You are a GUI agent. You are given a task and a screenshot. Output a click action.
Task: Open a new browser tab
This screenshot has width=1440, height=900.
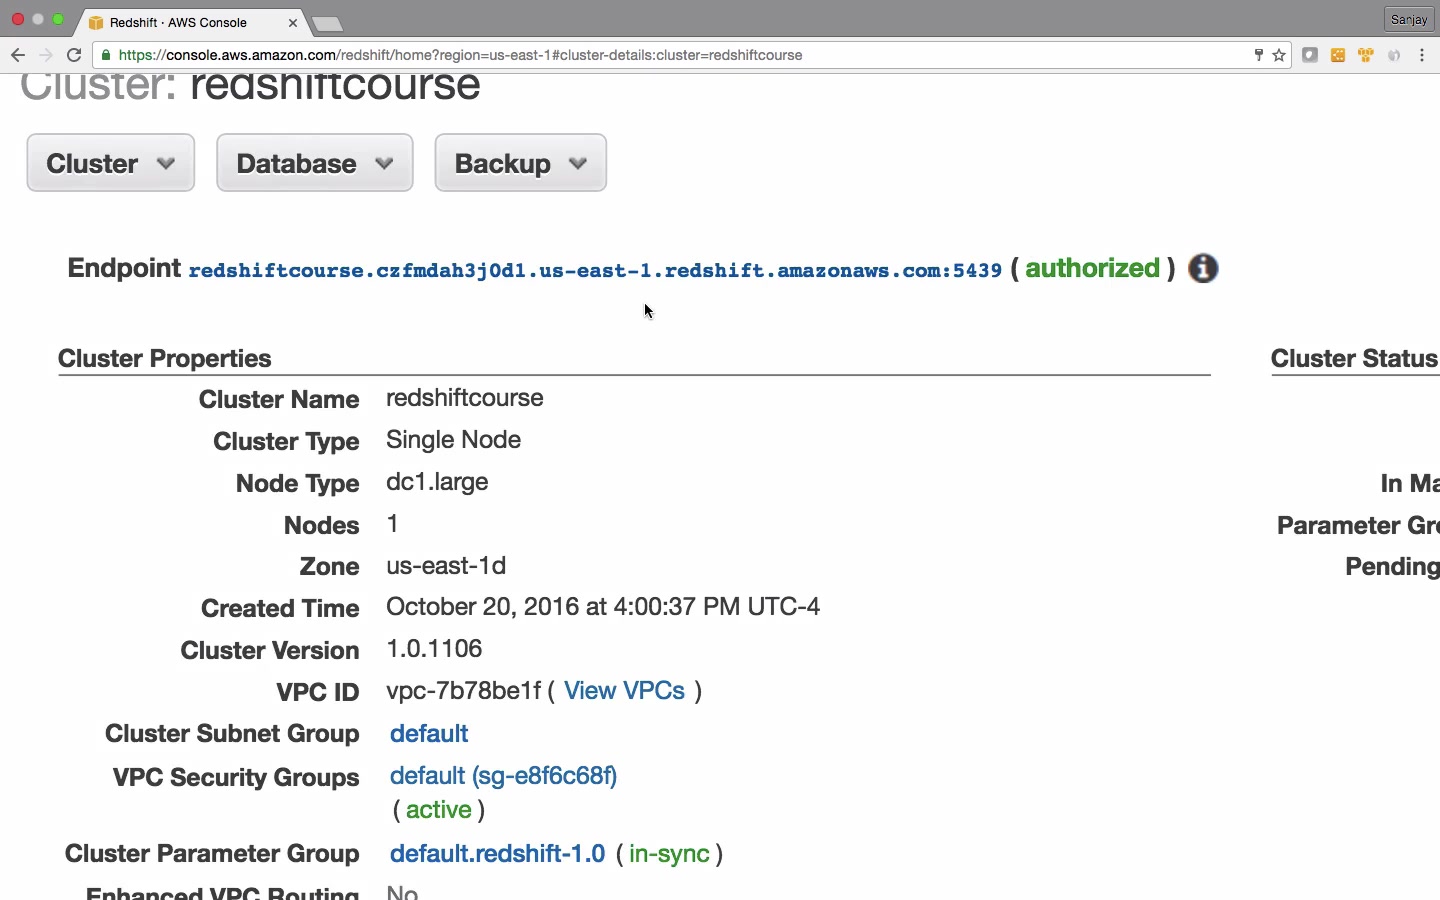[327, 23]
